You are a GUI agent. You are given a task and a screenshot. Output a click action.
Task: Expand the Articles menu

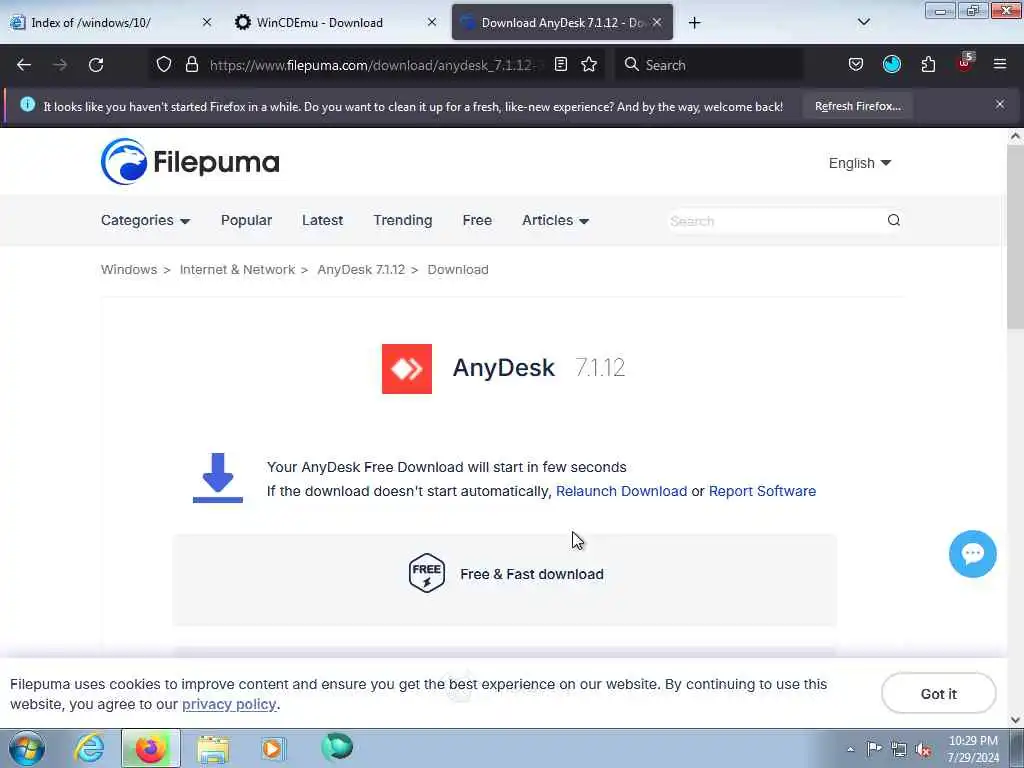555,220
